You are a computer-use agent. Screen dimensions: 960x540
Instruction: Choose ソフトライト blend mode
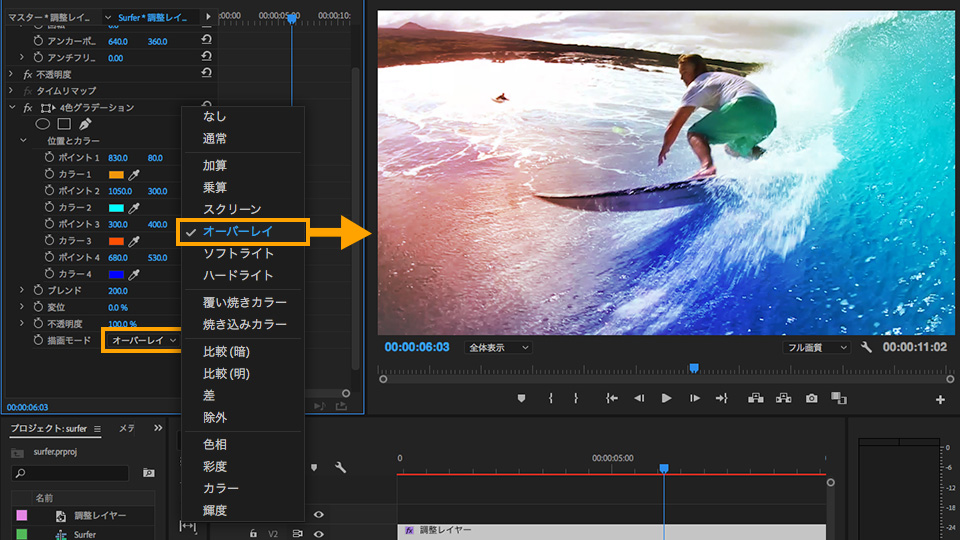[243, 253]
